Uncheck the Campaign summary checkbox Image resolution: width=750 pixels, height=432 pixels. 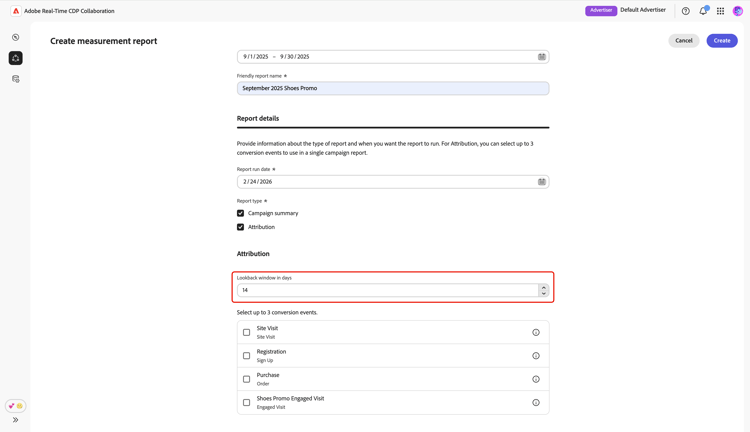pyautogui.click(x=241, y=213)
